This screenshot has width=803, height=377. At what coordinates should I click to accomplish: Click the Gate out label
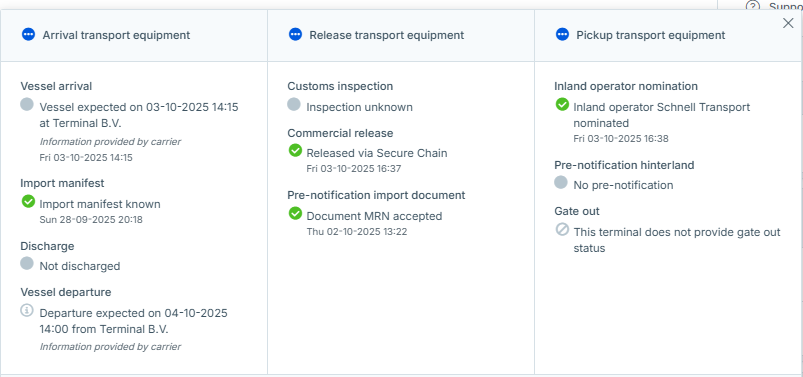(577, 211)
